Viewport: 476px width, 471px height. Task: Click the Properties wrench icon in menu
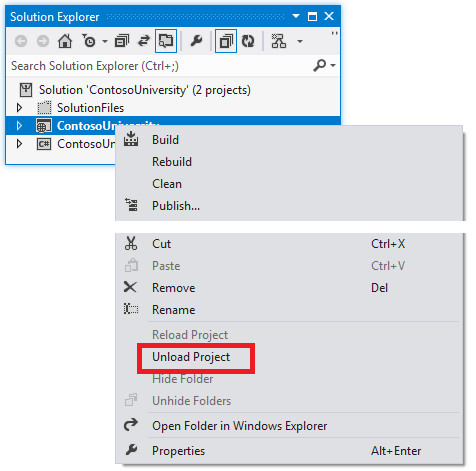tap(131, 450)
